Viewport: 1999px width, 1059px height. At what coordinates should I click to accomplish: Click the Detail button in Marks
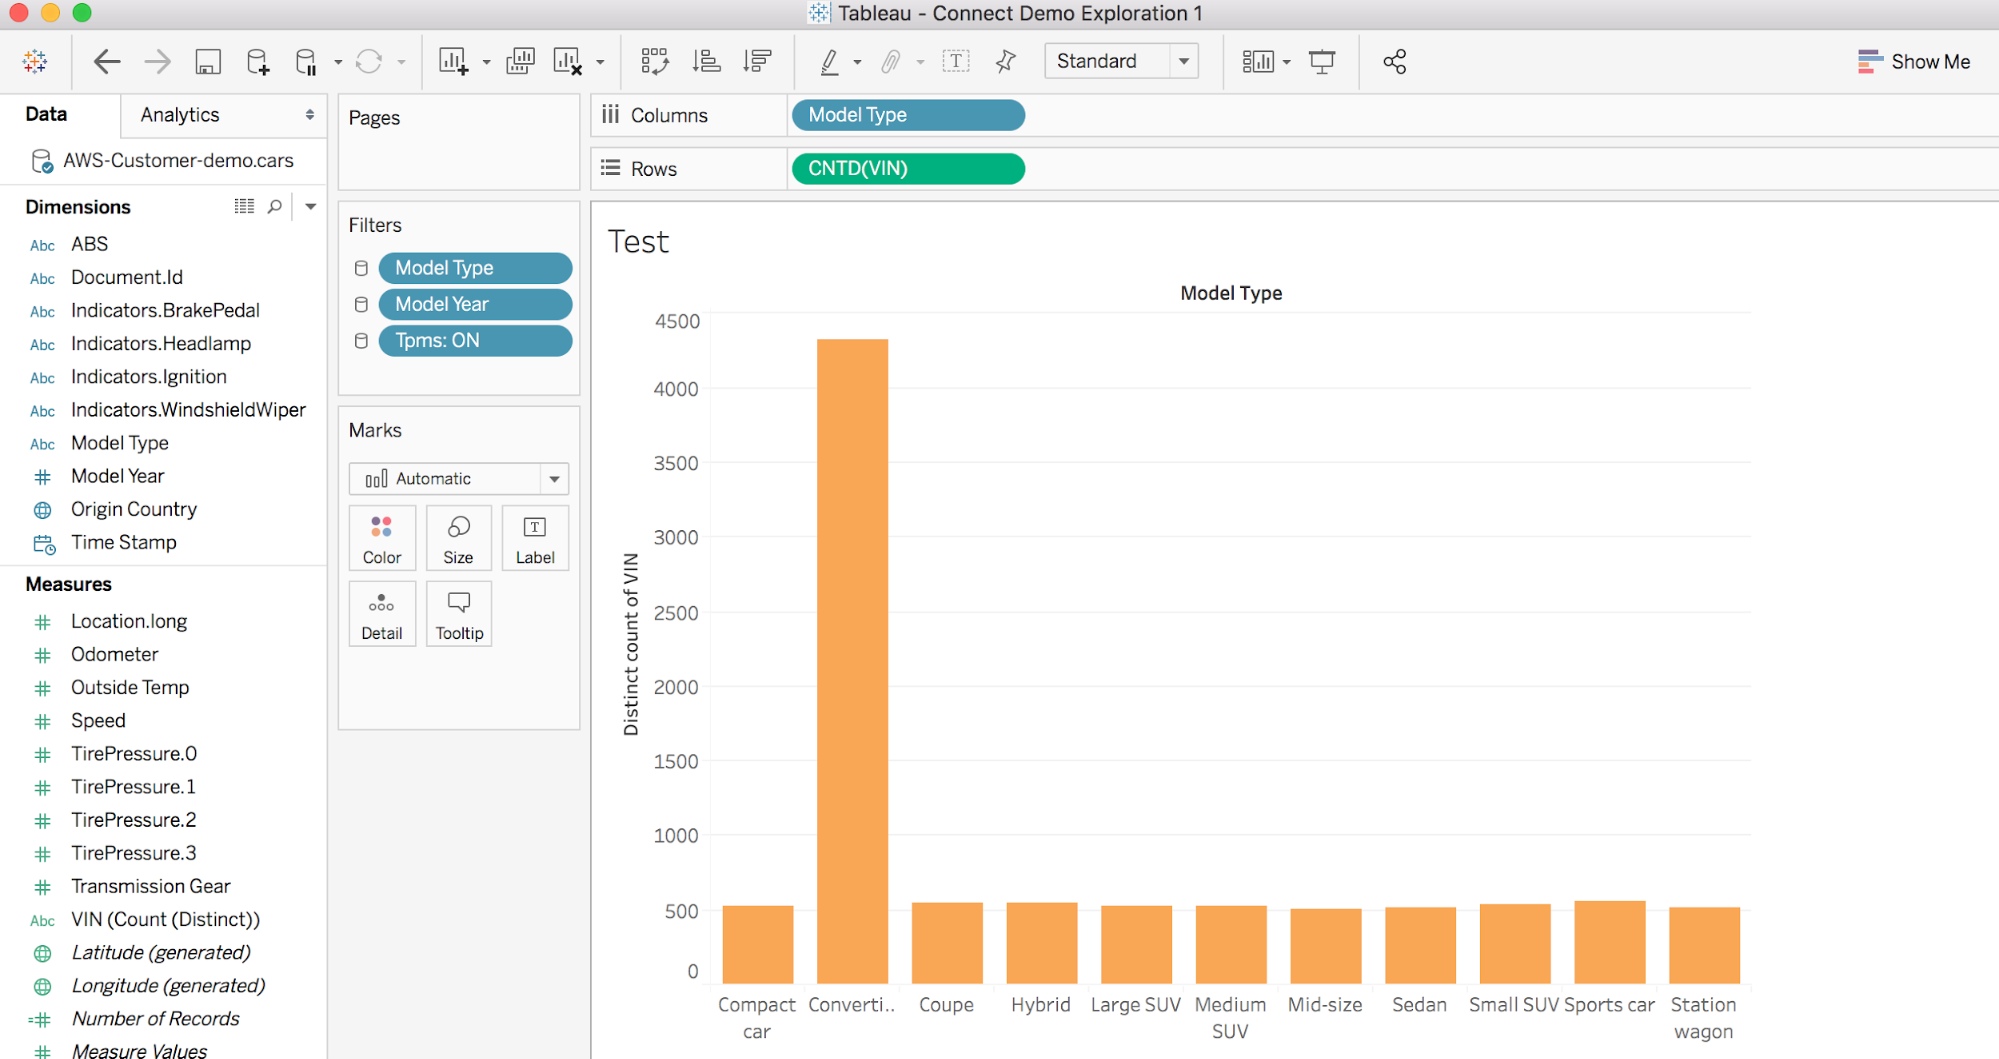381,613
